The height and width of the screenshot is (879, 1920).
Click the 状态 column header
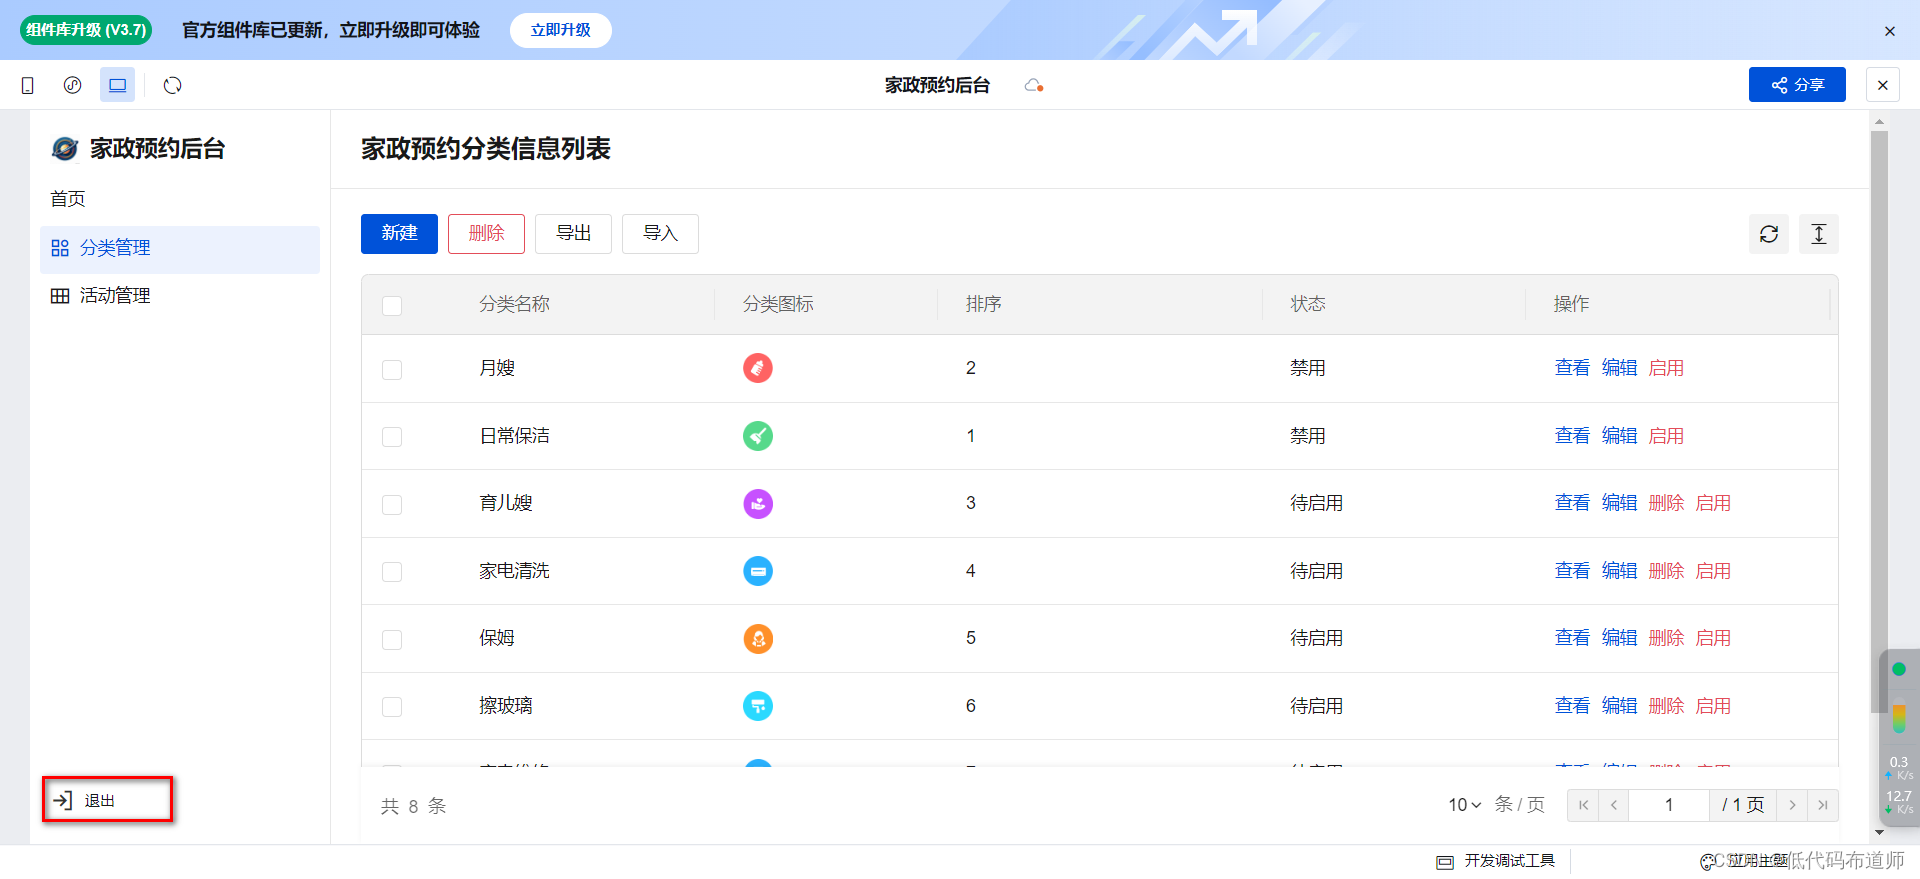pyautogui.click(x=1308, y=304)
